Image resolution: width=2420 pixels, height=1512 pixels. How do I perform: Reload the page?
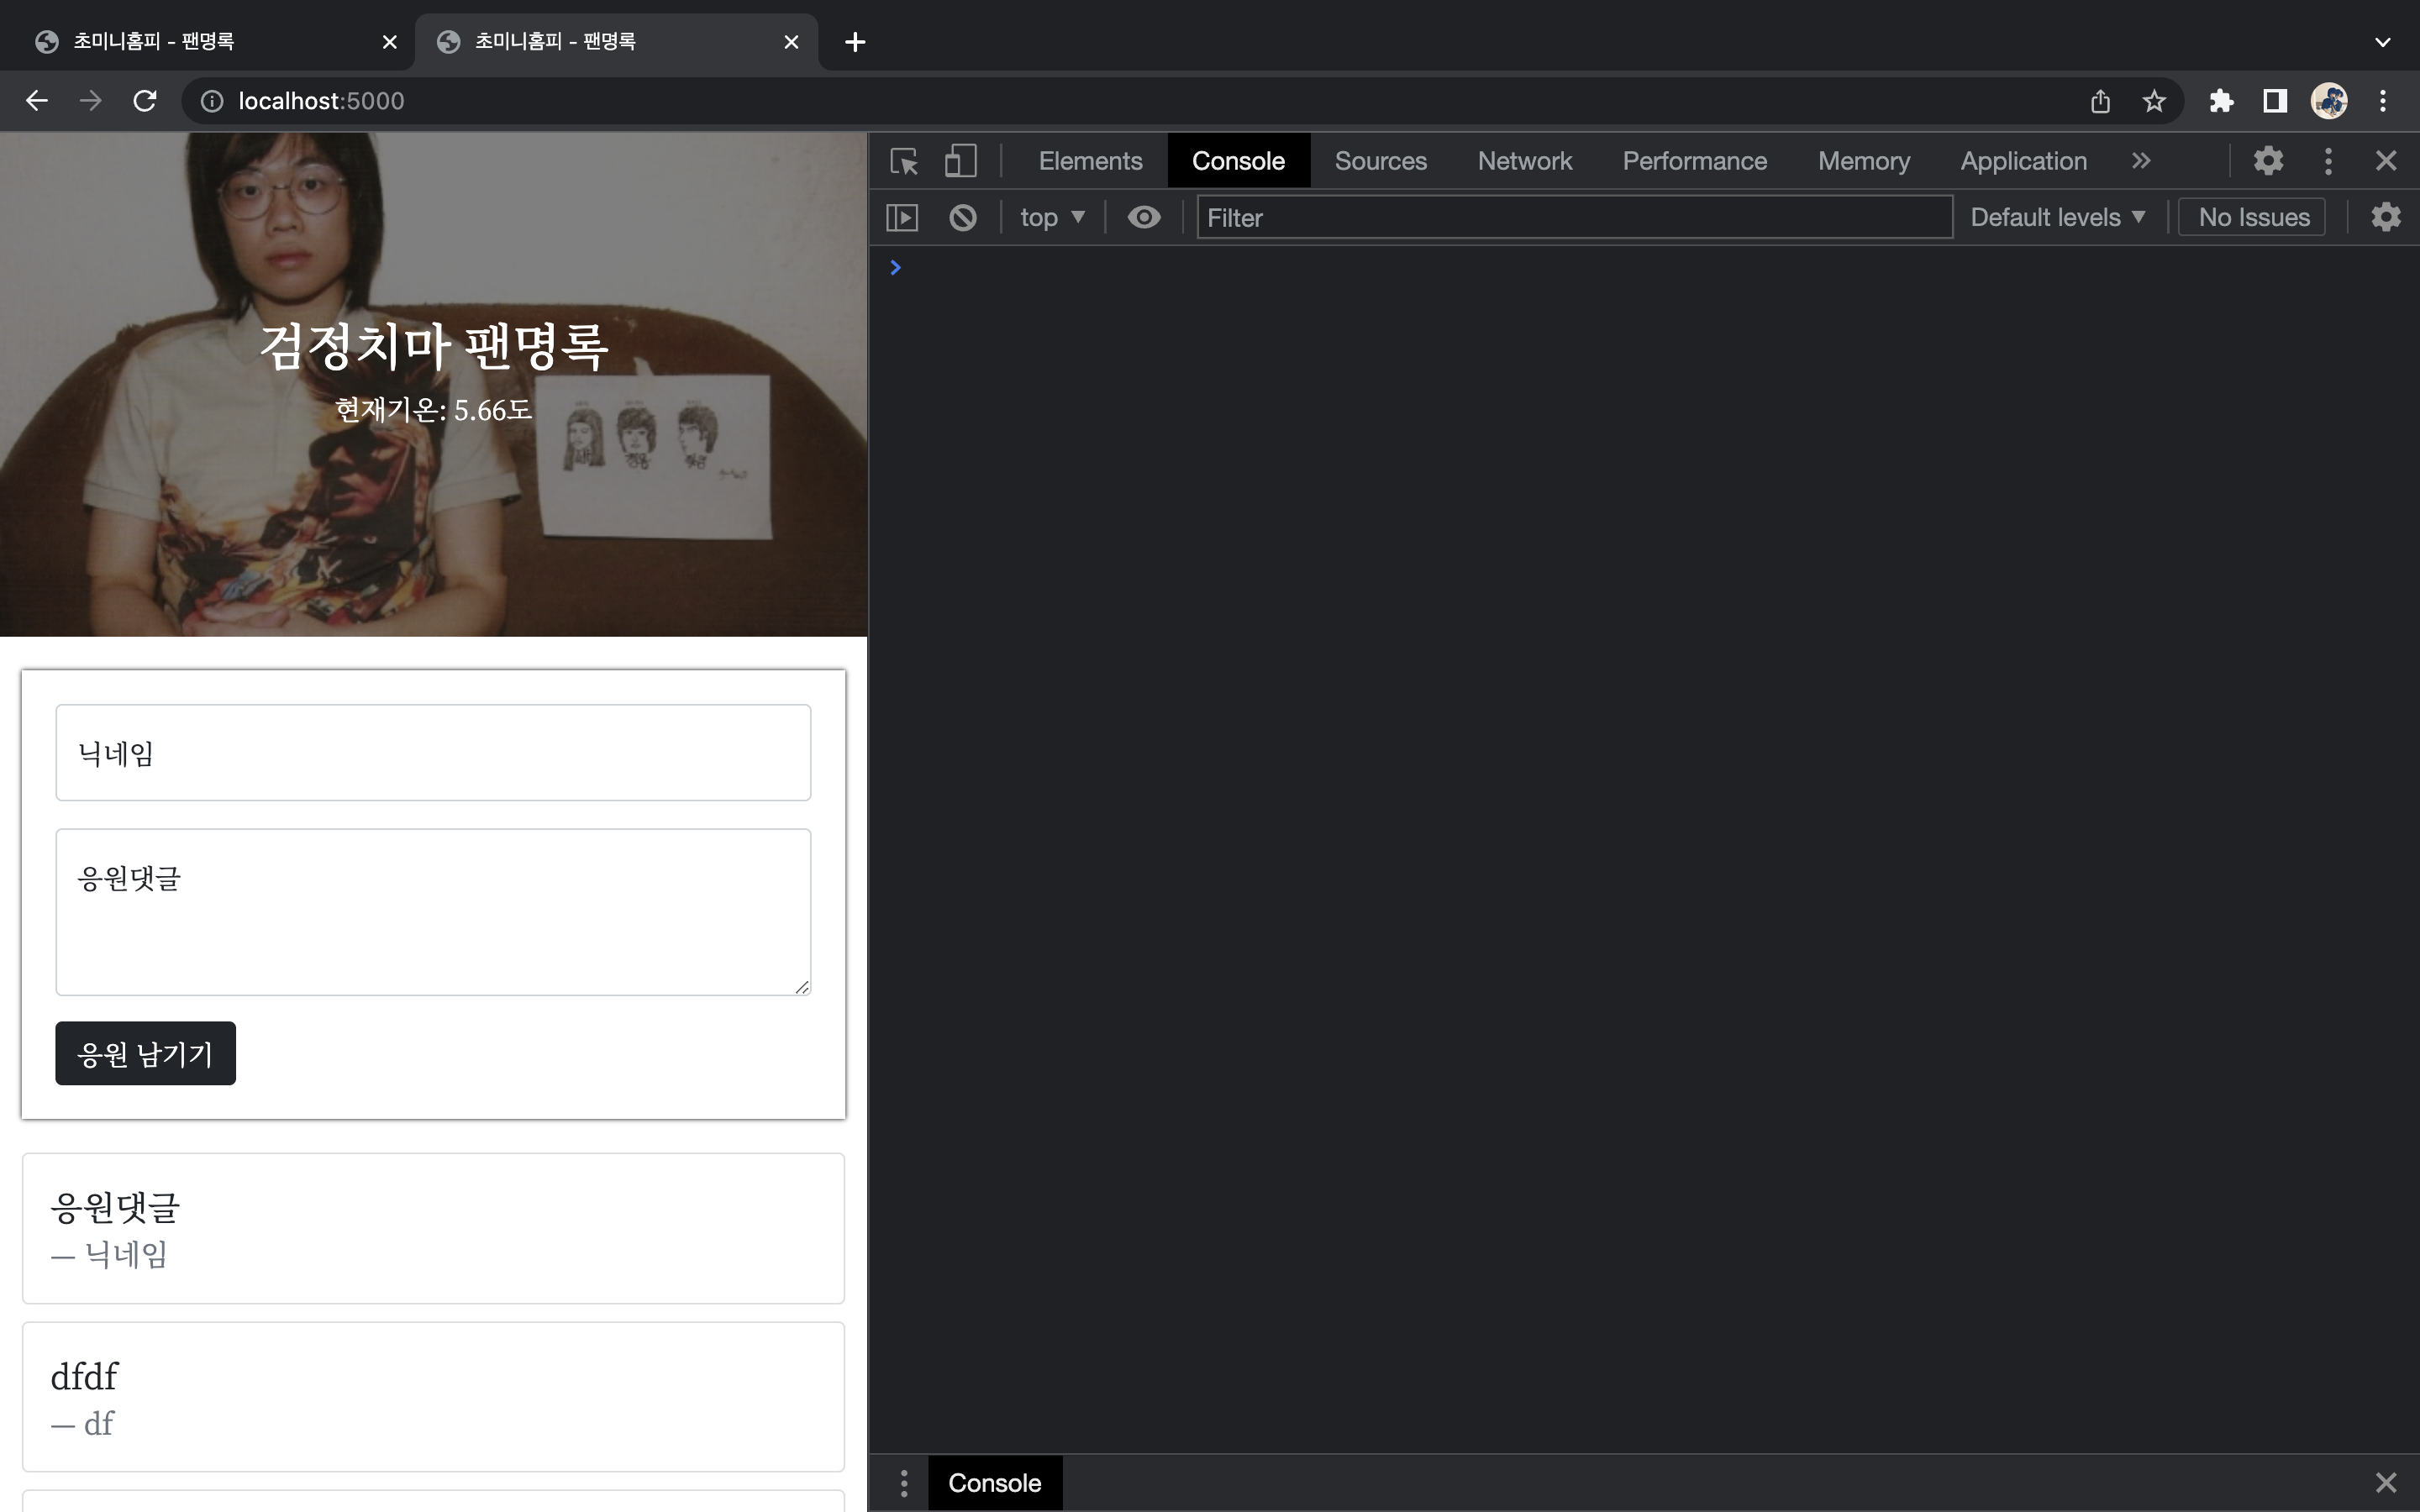click(x=145, y=101)
